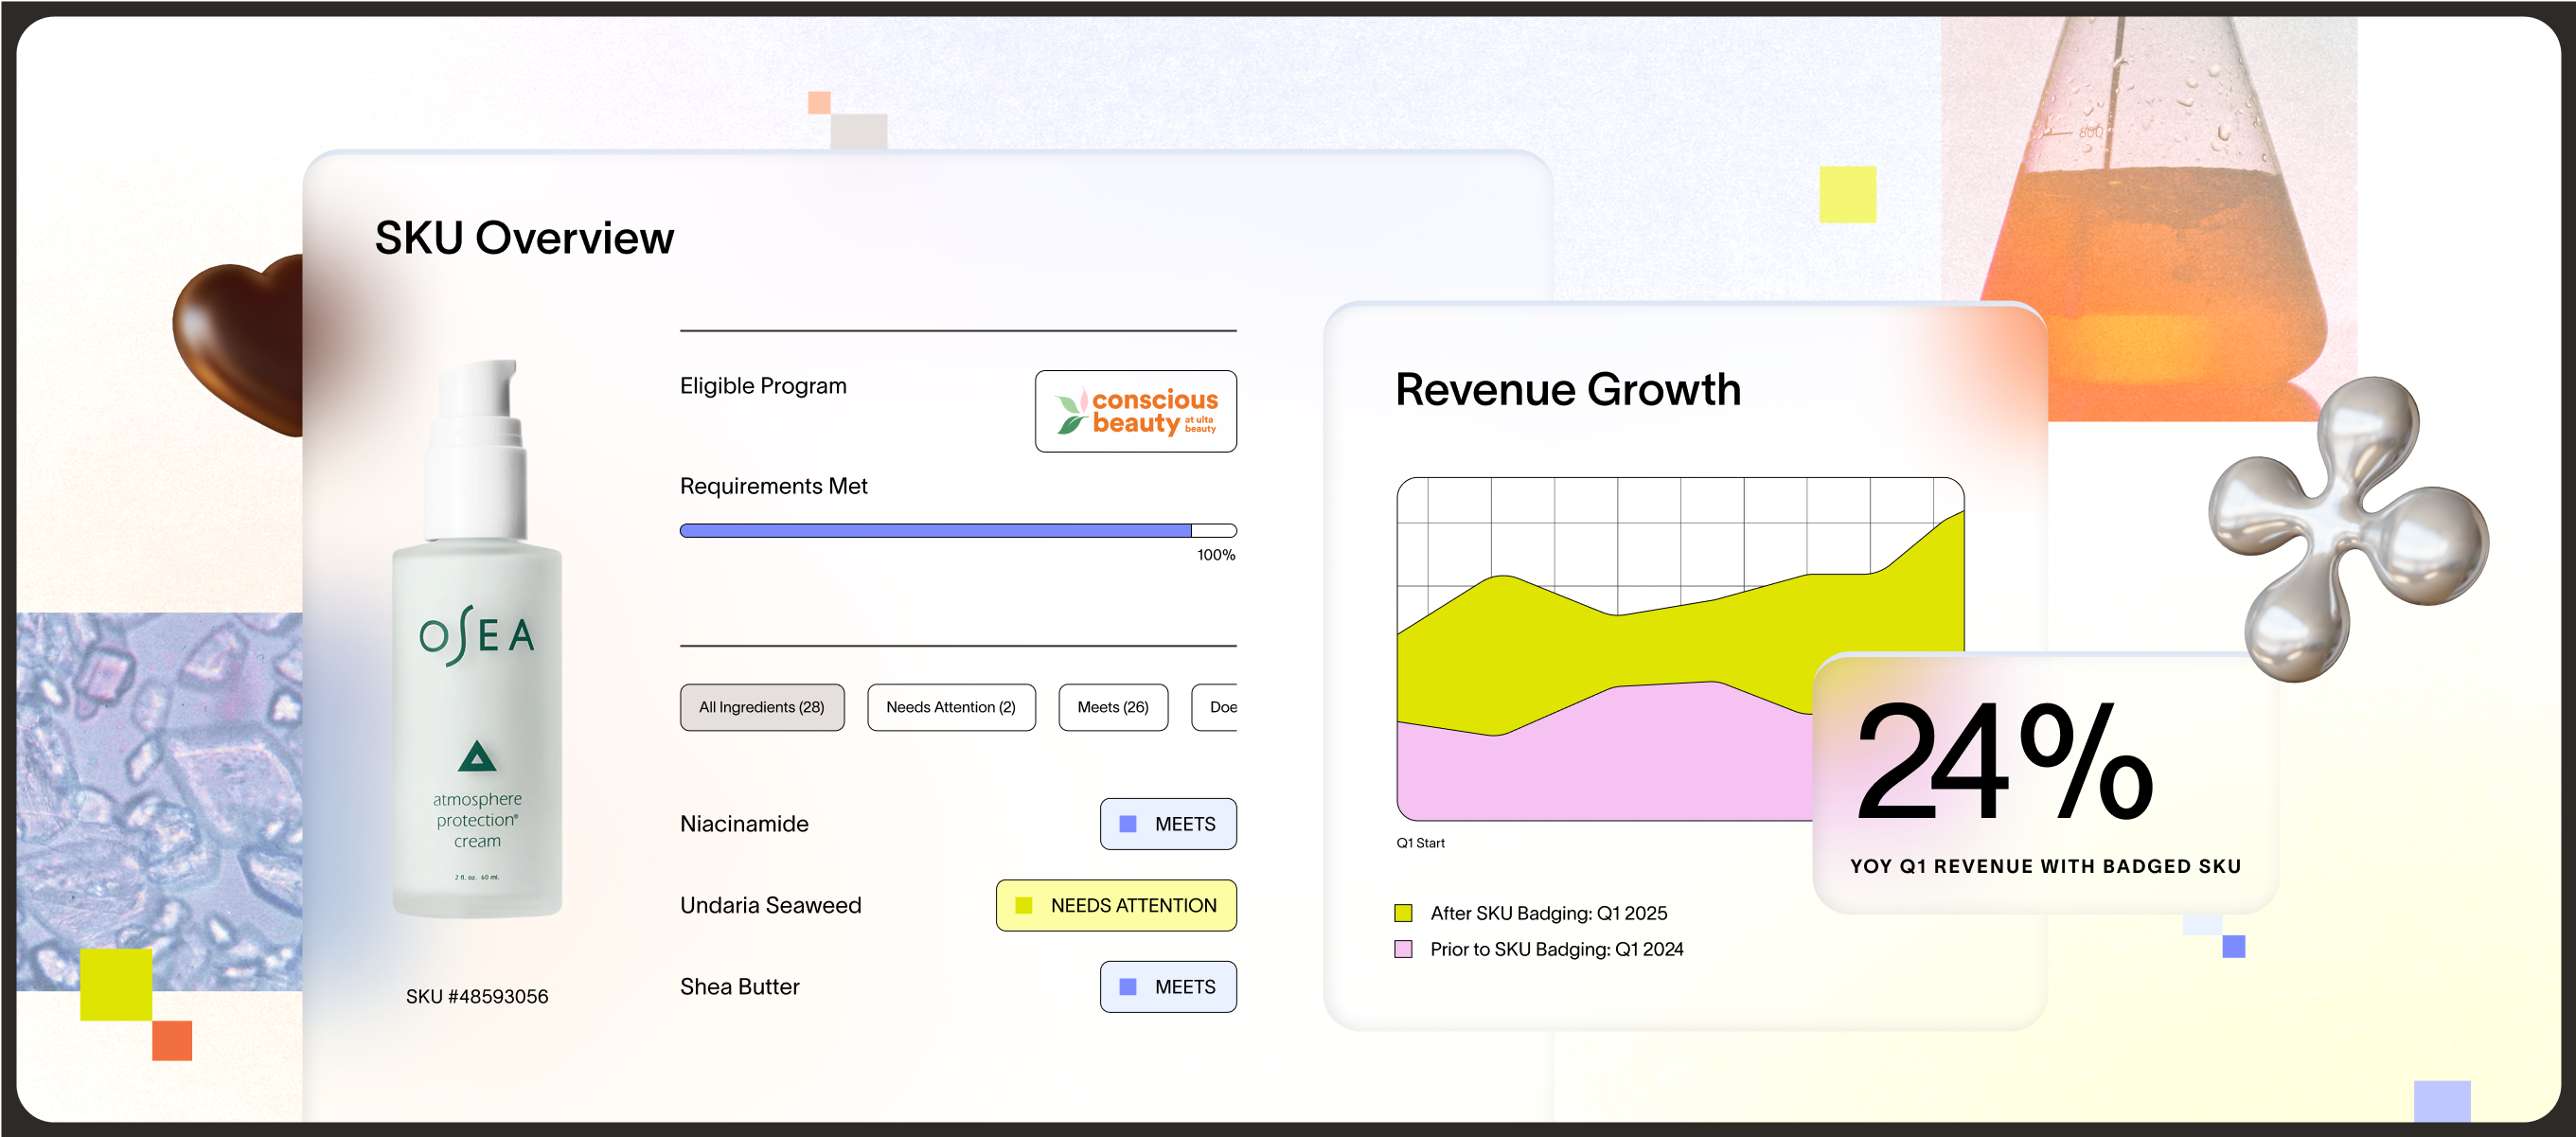Click the NEEDS ATTENTION badge for Undaria Seaweed
This screenshot has width=2576, height=1137.
1116,905
